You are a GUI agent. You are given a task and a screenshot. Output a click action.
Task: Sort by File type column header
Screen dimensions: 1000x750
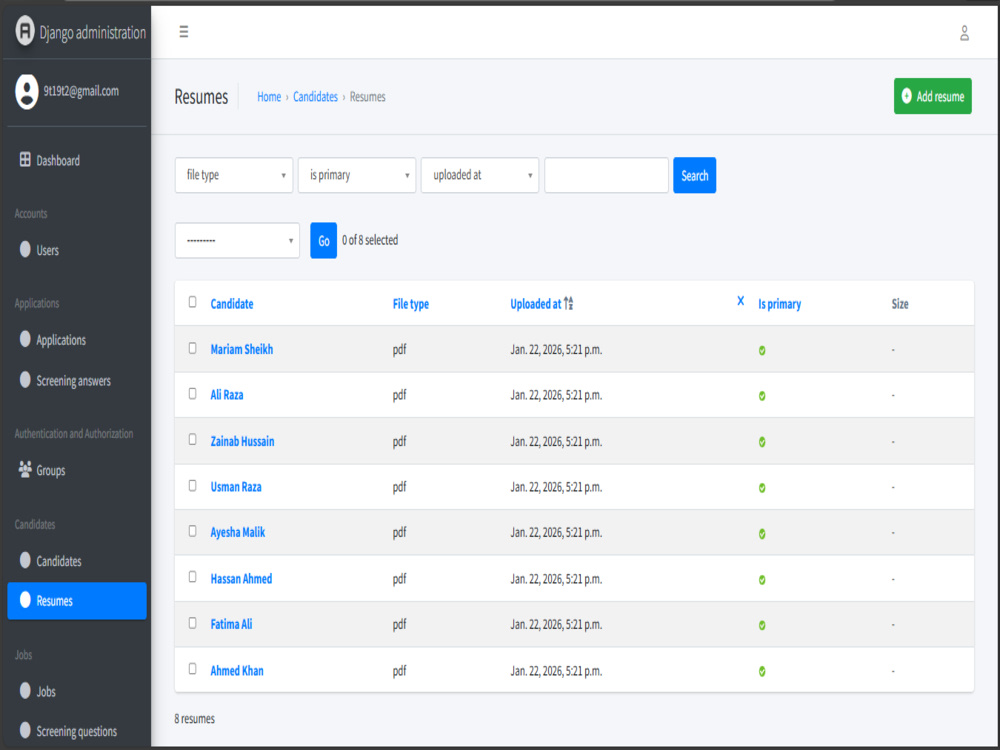pyautogui.click(x=411, y=304)
